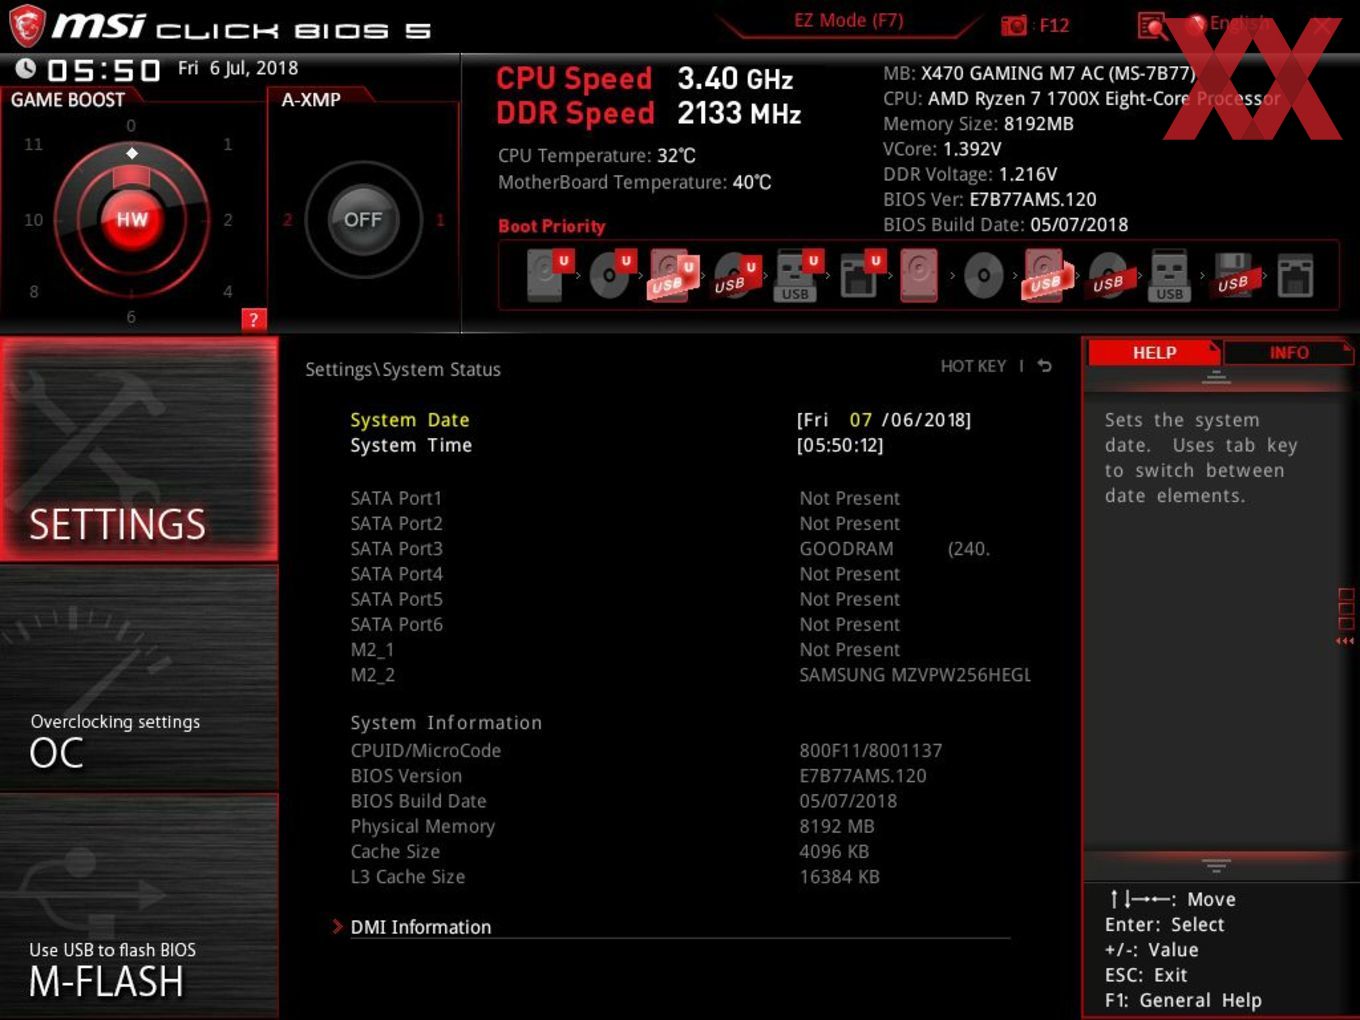
Task: Click the Settings\System Status breadcrumb
Action: click(x=402, y=369)
